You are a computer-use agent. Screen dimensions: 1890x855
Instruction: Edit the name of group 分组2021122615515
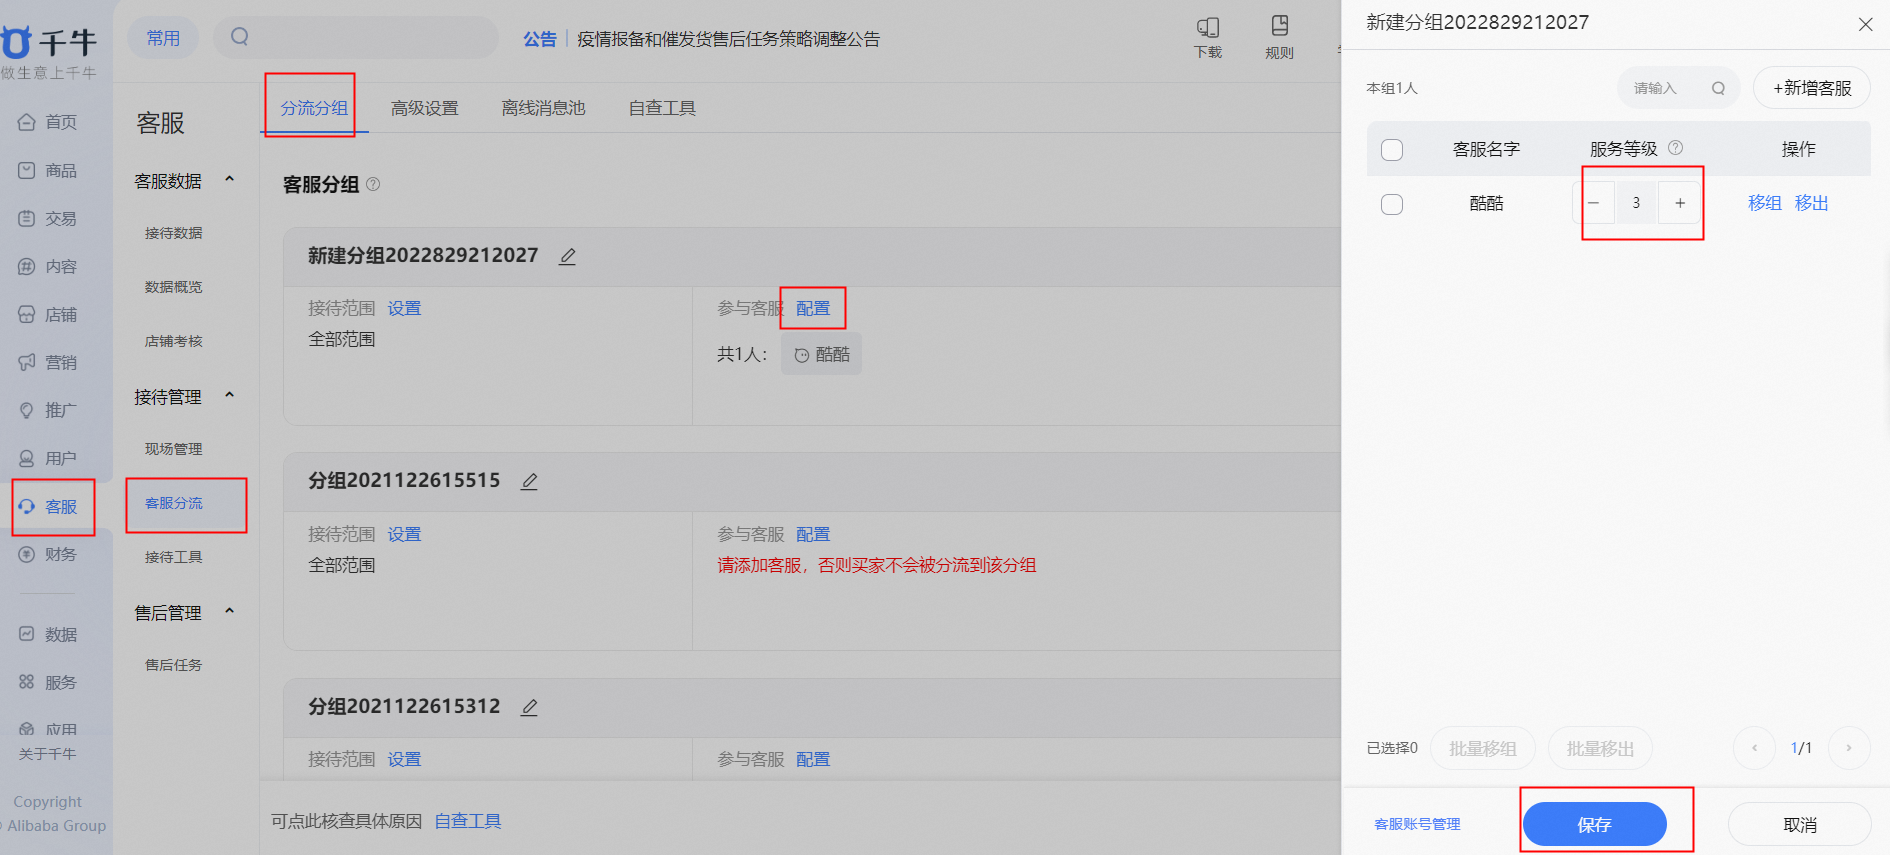(529, 481)
